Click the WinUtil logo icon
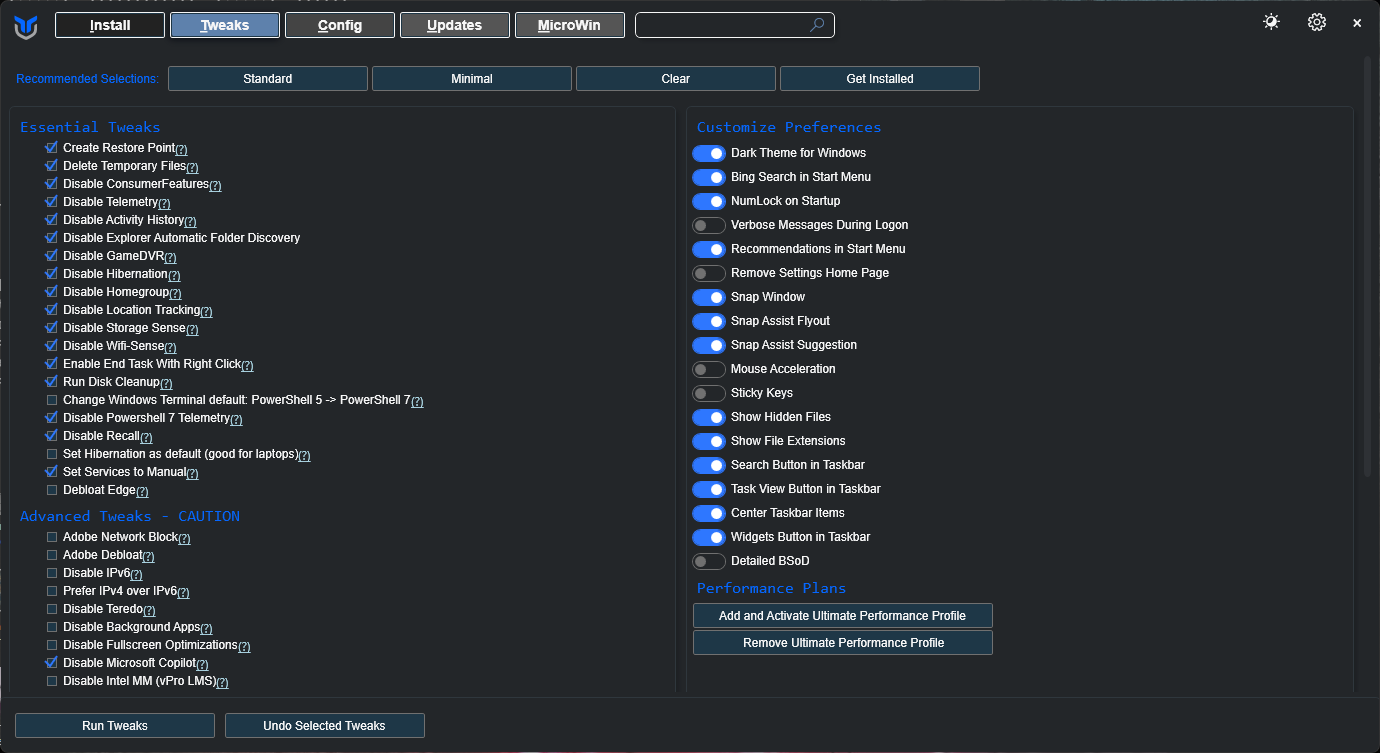The image size is (1380, 753). coord(26,27)
